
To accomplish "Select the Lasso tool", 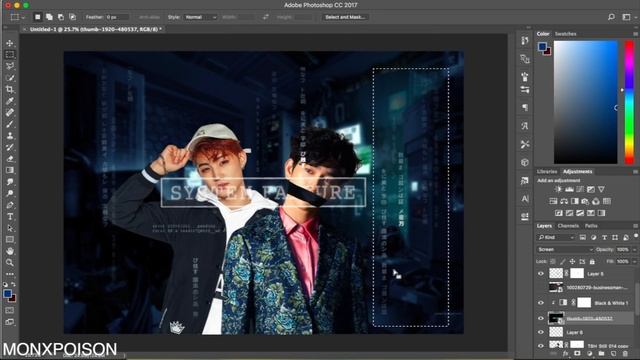I will 10,66.
